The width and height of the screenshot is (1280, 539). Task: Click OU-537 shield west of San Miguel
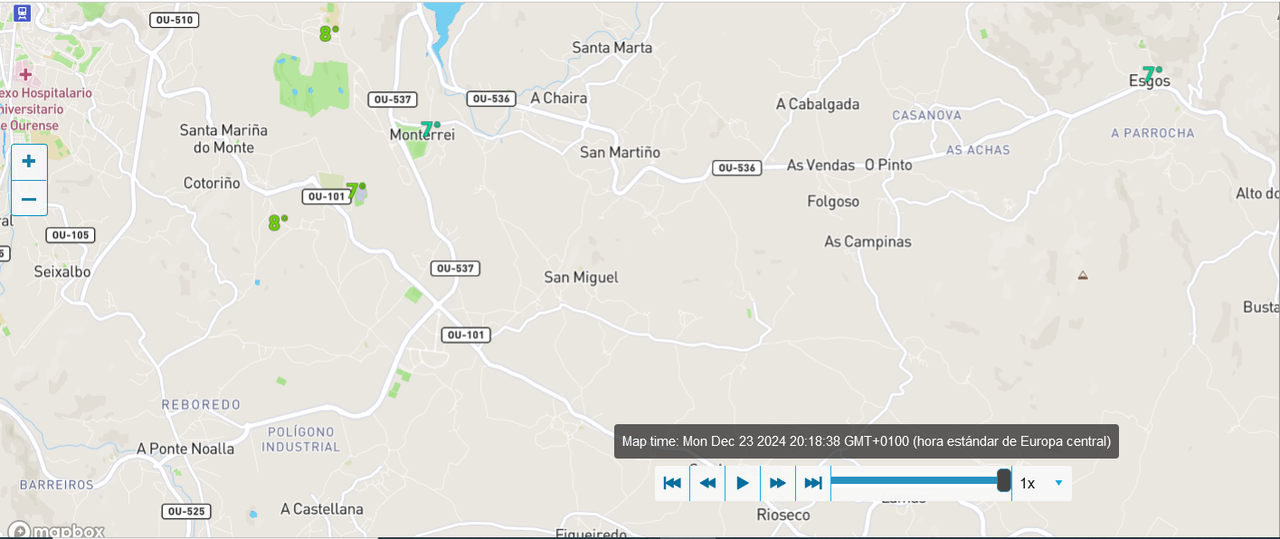coord(455,268)
